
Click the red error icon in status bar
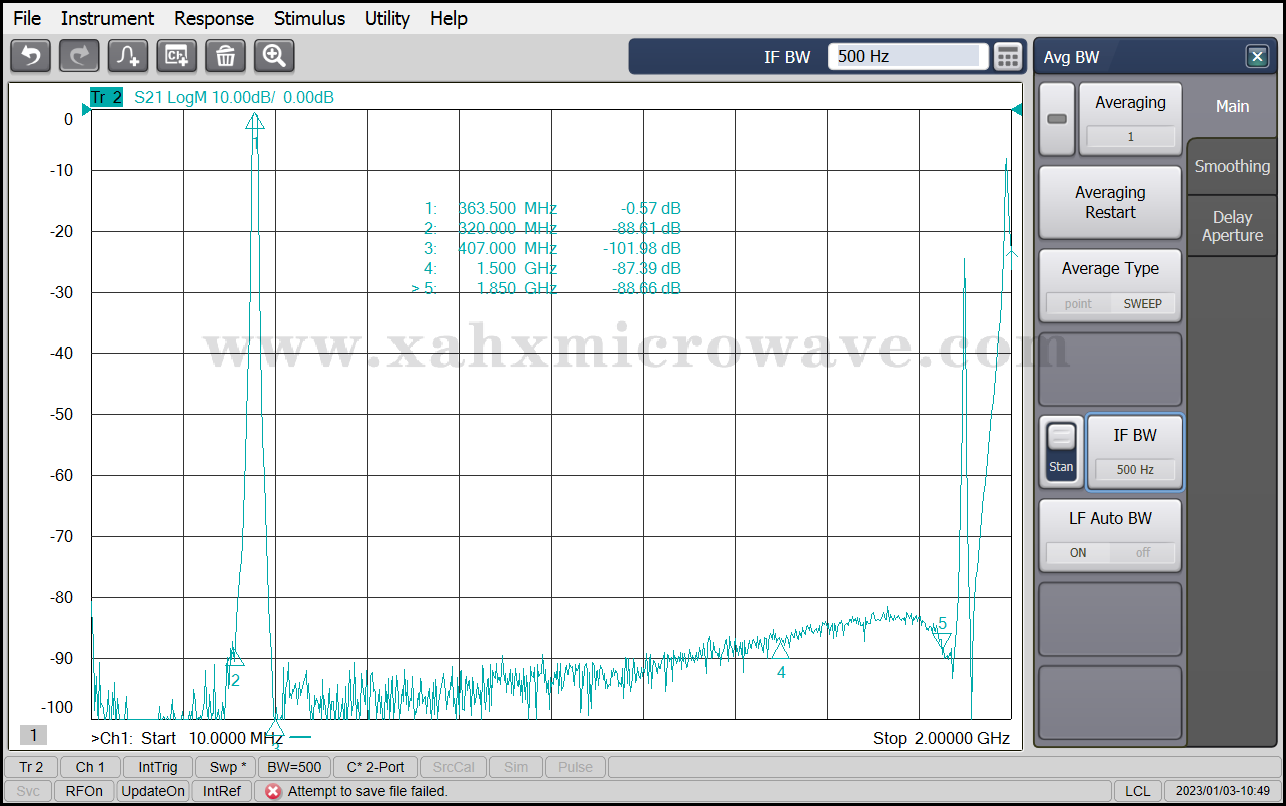coord(273,791)
